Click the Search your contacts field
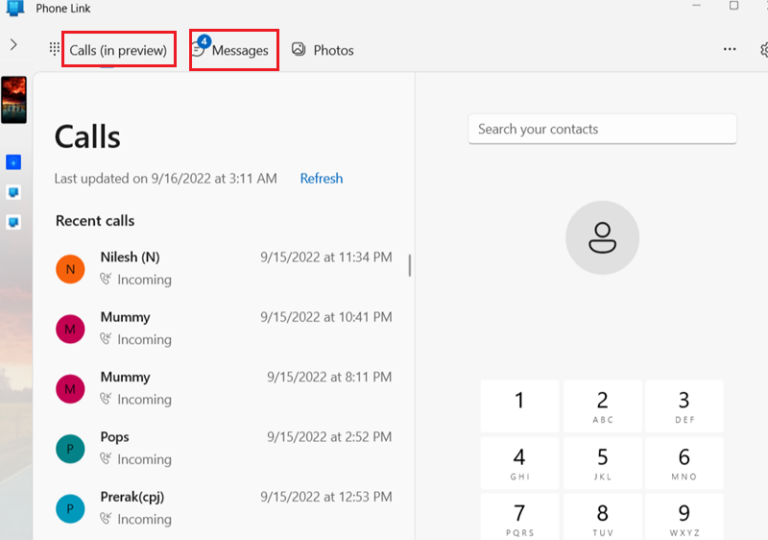 [x=602, y=129]
